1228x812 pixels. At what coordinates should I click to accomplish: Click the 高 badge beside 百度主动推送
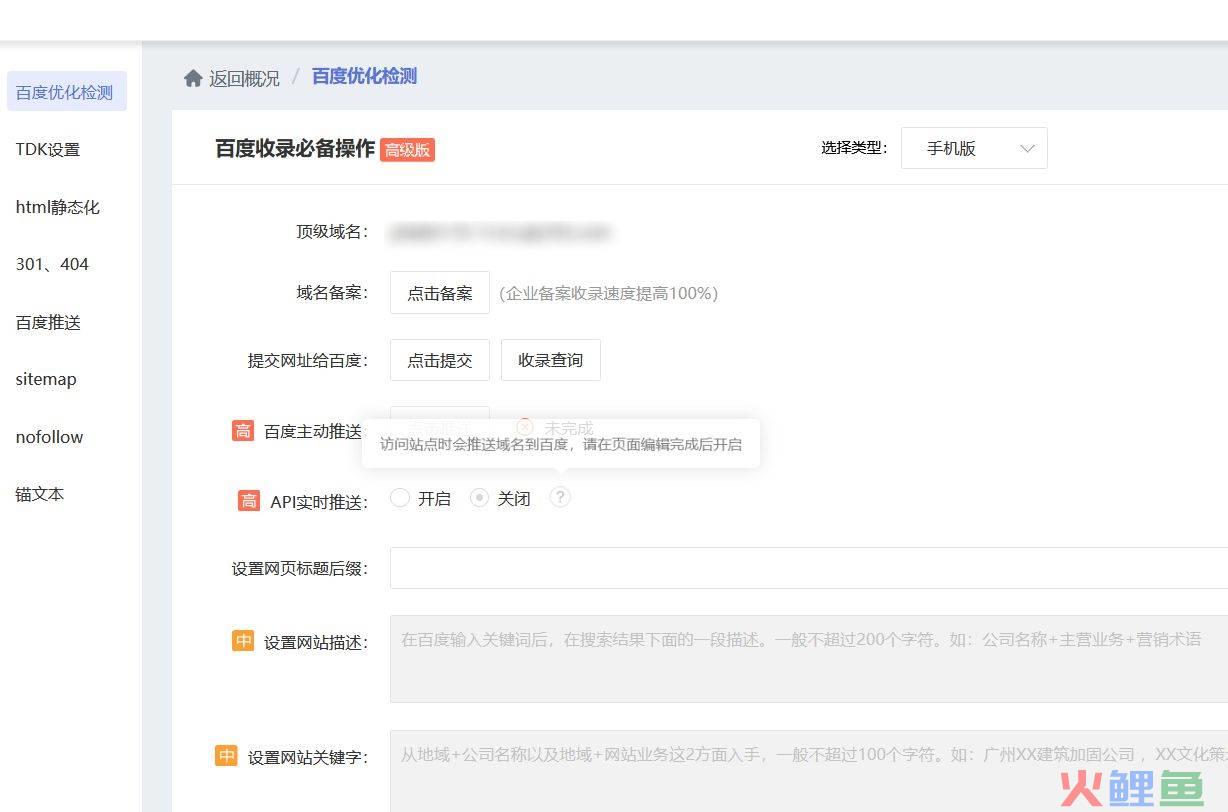pyautogui.click(x=243, y=431)
